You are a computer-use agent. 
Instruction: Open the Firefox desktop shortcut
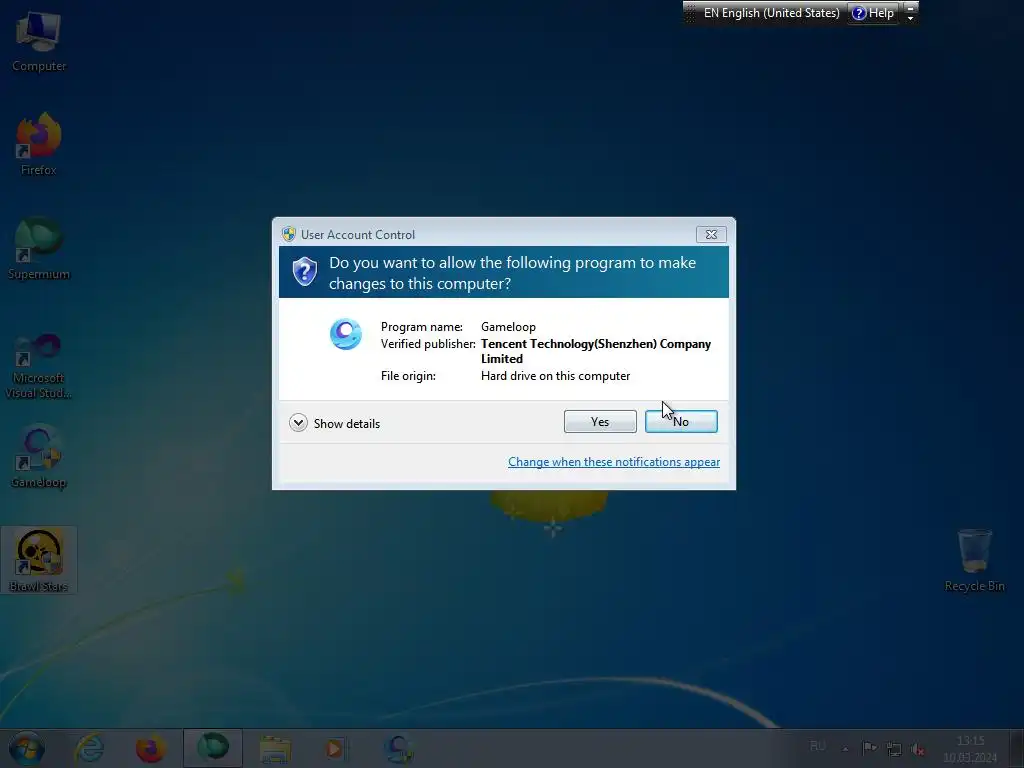pos(39,144)
